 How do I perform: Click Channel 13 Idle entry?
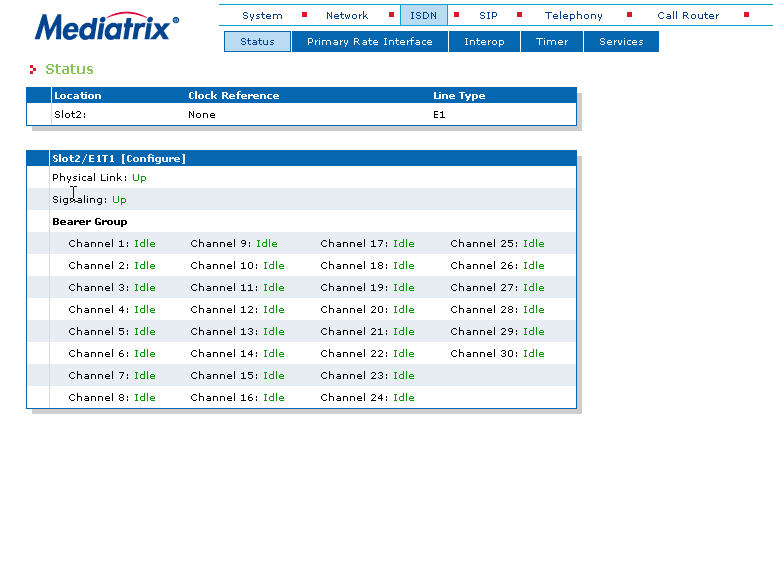(x=237, y=331)
